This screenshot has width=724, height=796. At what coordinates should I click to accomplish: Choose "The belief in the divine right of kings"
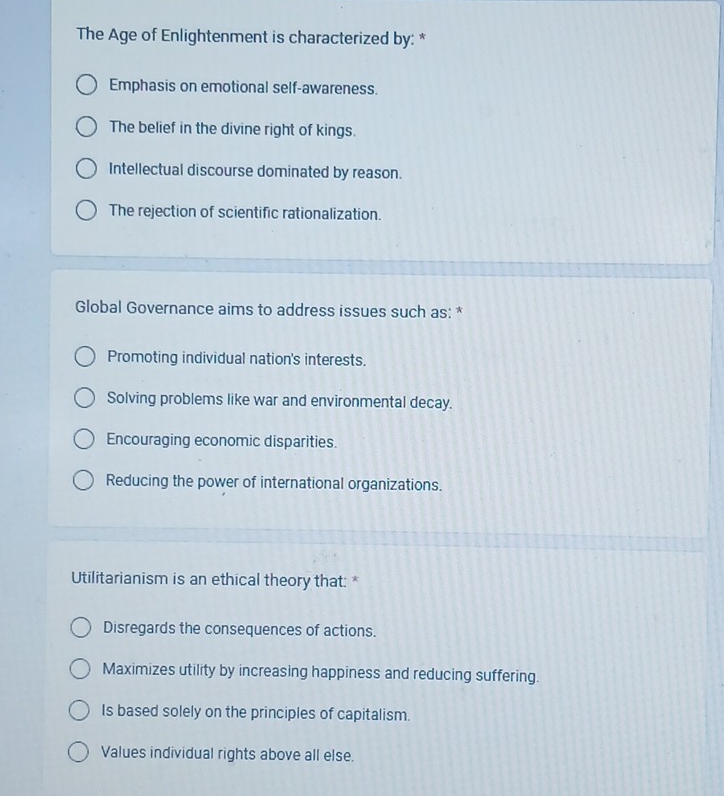(x=86, y=127)
